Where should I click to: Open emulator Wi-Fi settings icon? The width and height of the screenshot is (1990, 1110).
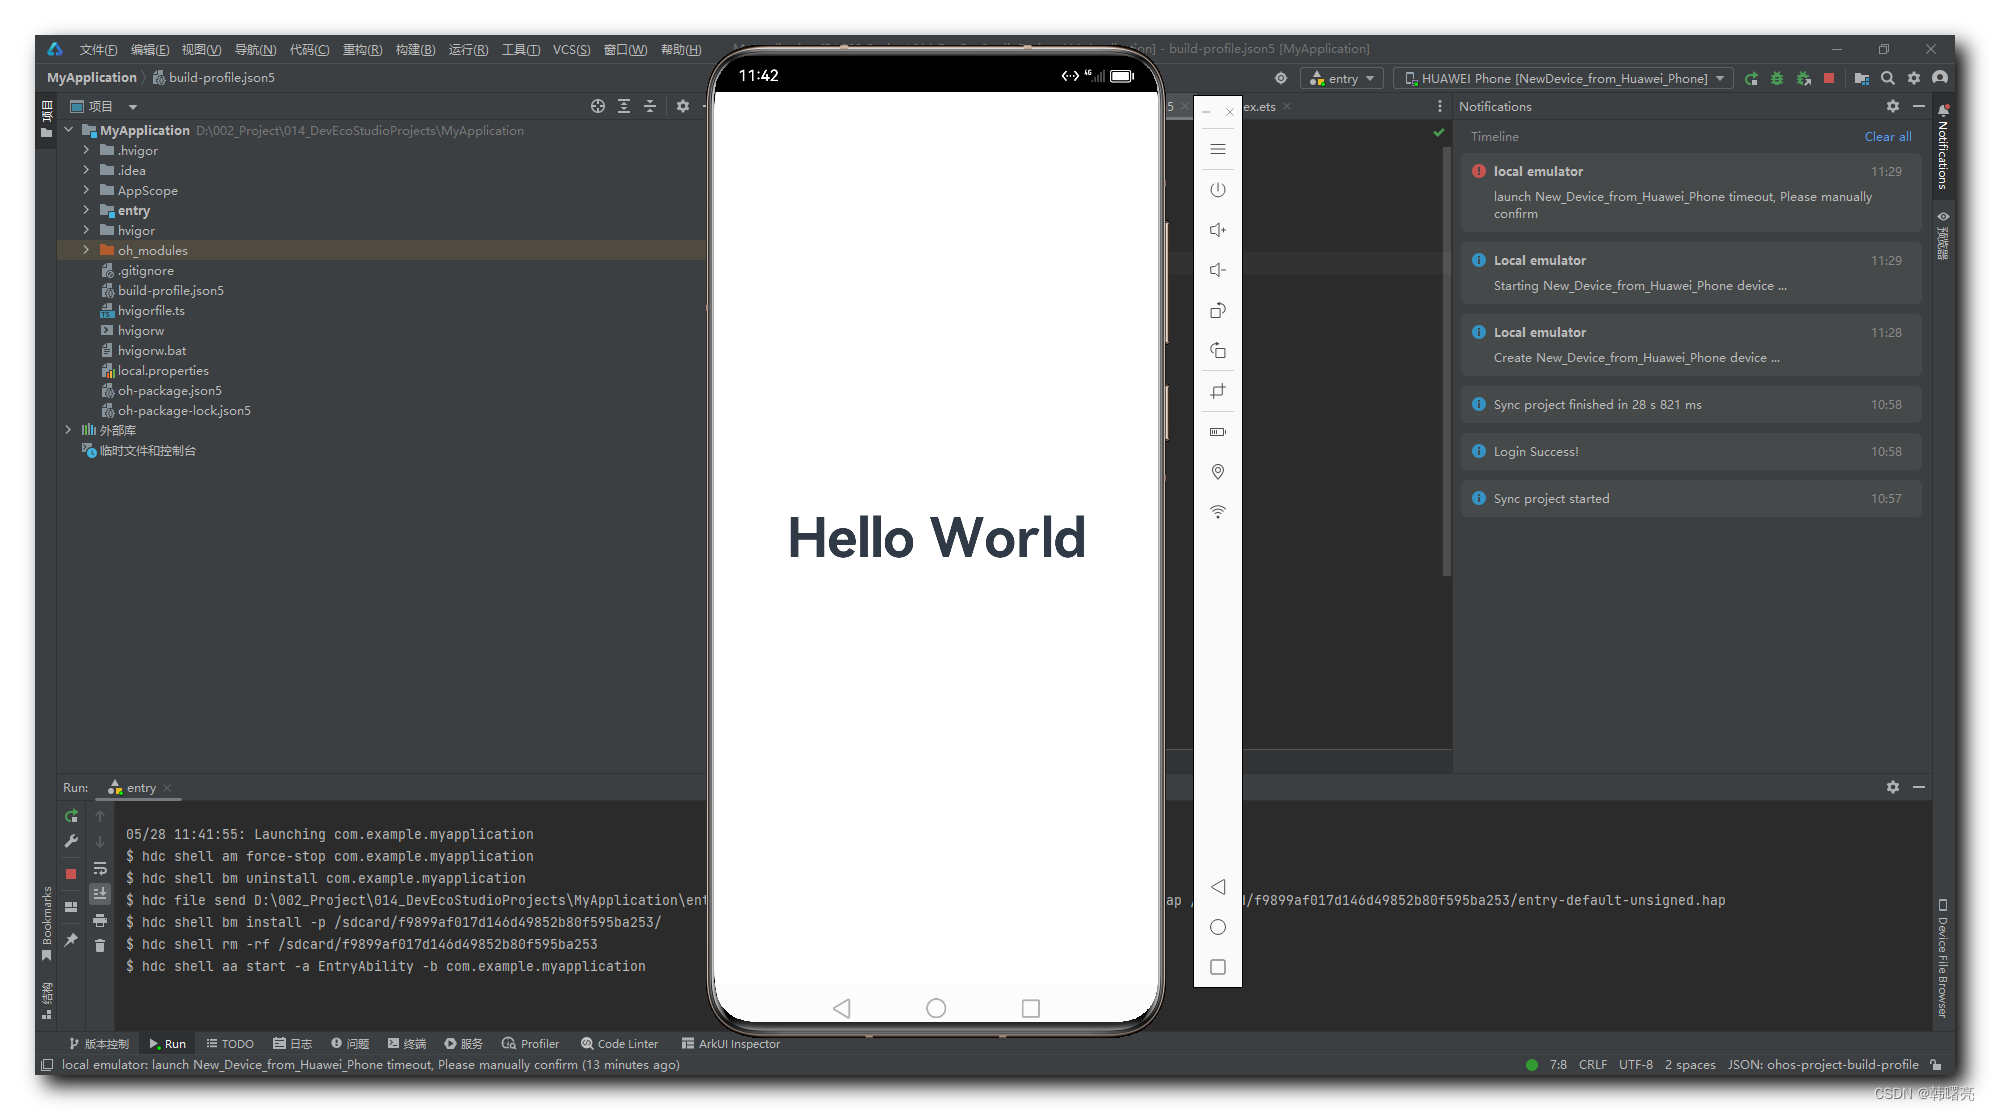(1217, 512)
